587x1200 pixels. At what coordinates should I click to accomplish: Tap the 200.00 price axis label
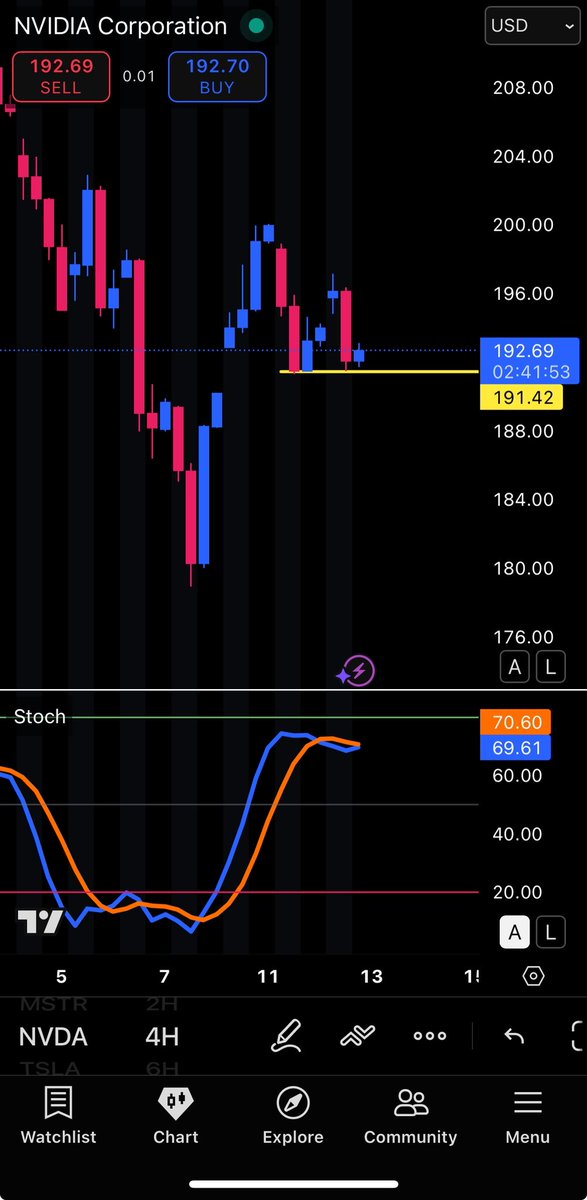coord(523,225)
